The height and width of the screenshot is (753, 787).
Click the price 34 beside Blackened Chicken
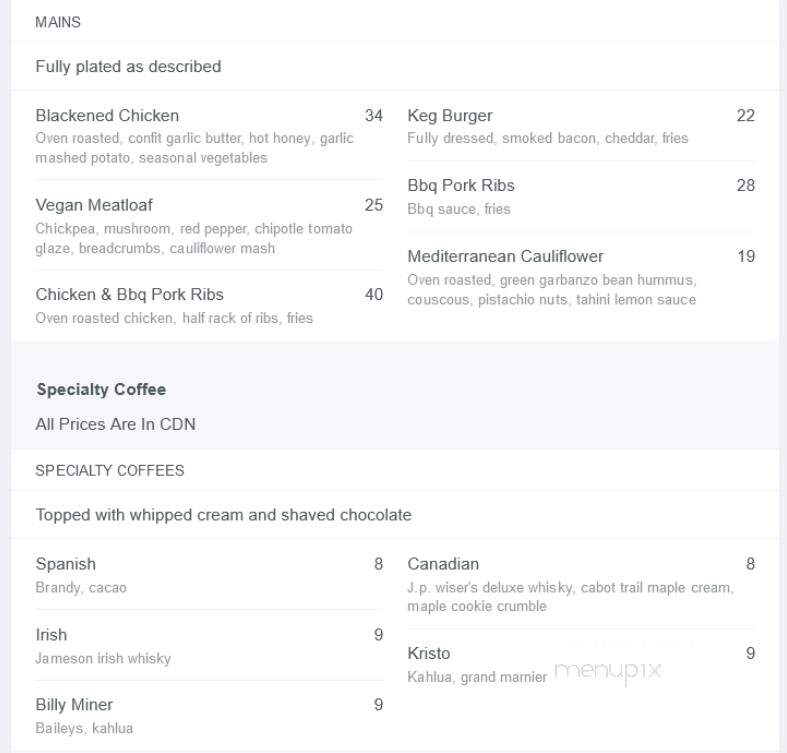[374, 115]
